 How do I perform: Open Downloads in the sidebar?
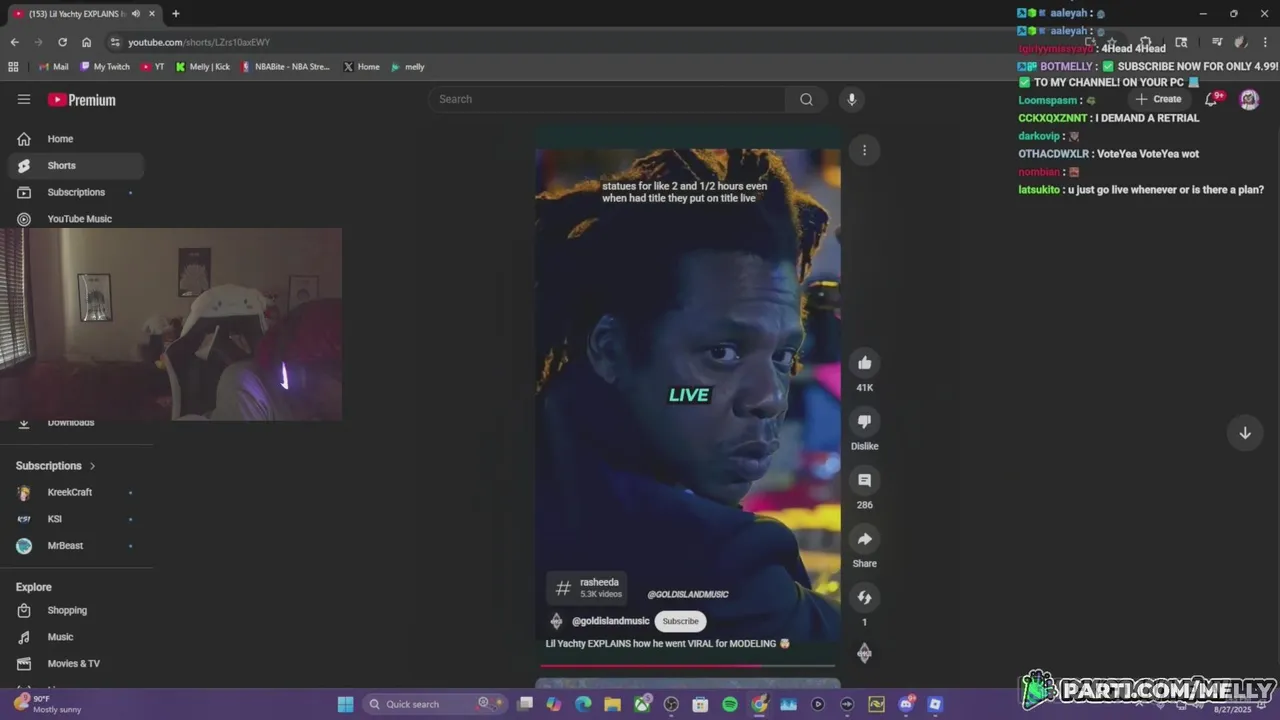[72, 423]
